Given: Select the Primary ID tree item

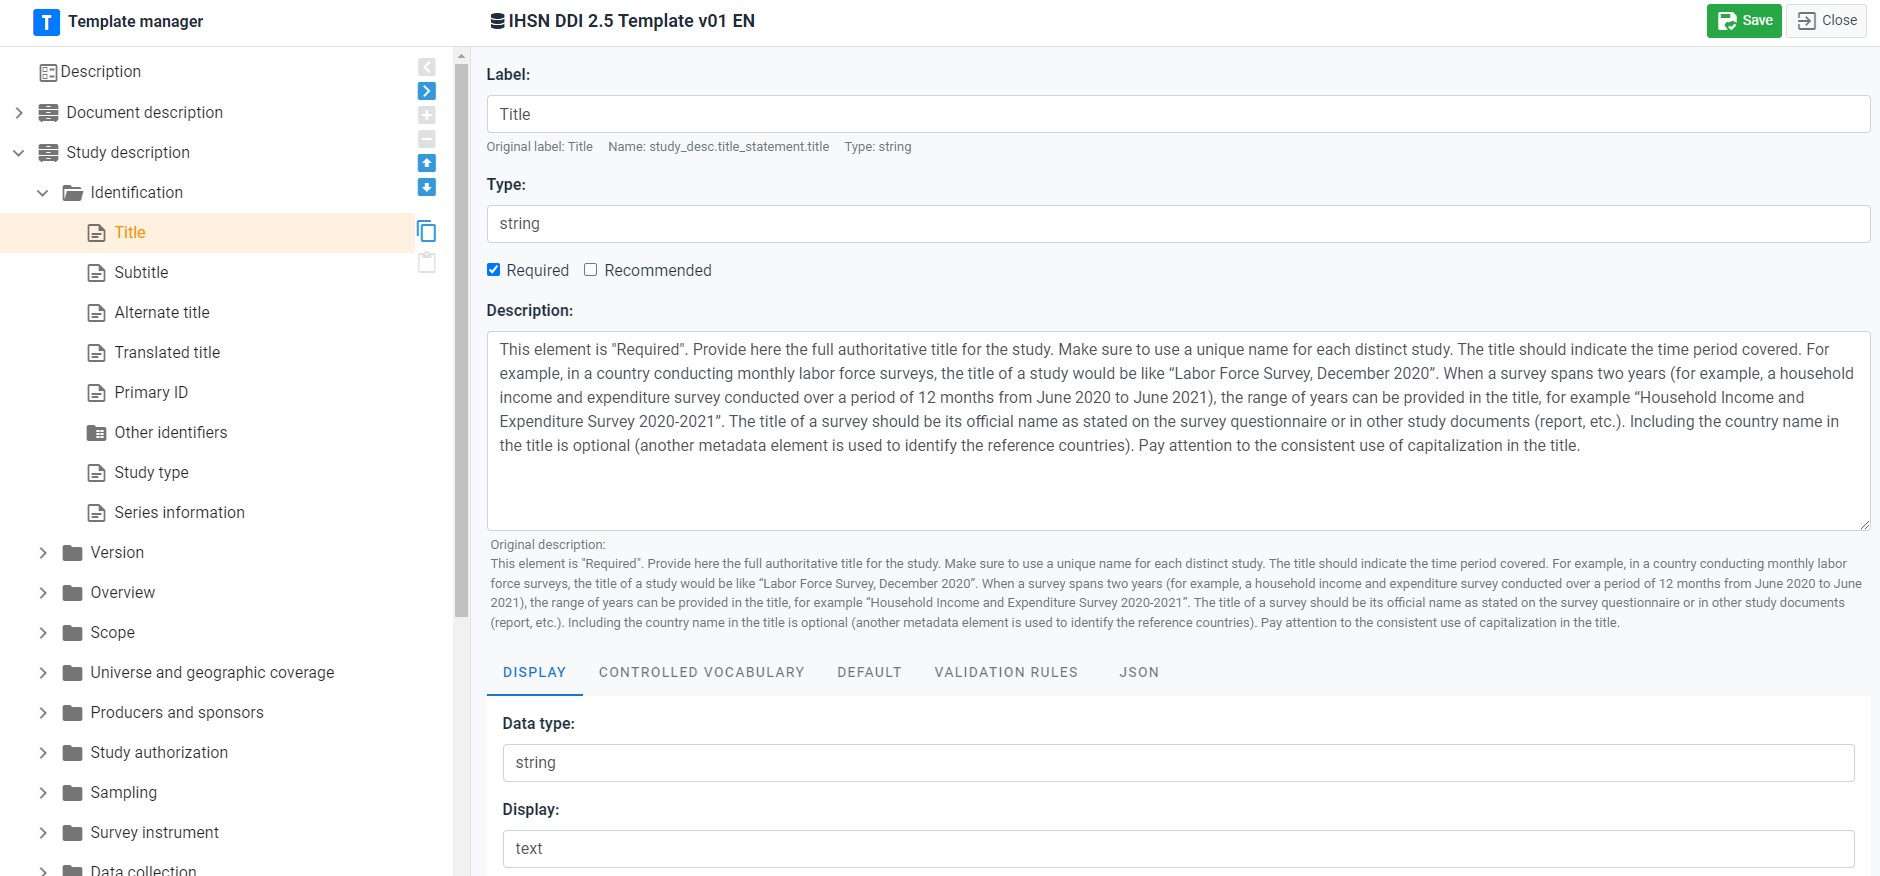Looking at the screenshot, I should [x=151, y=392].
